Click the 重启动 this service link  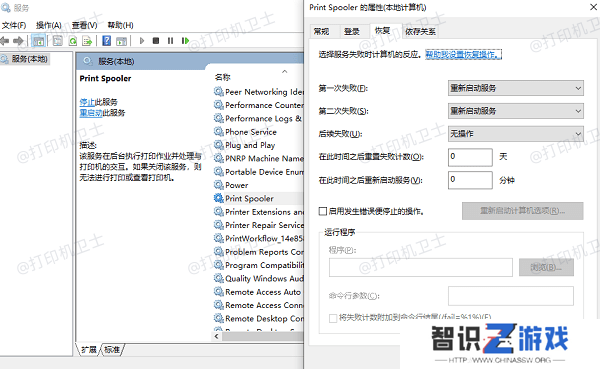91,113
